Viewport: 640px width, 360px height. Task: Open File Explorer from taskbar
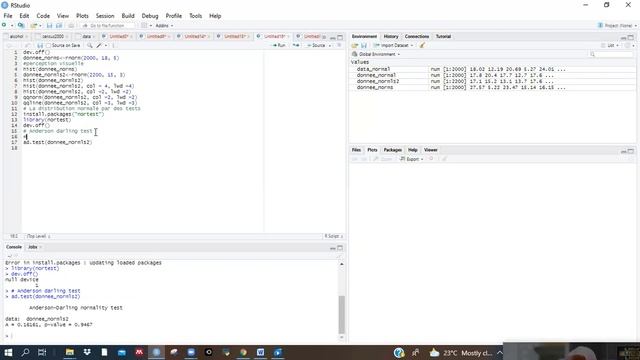point(70,352)
